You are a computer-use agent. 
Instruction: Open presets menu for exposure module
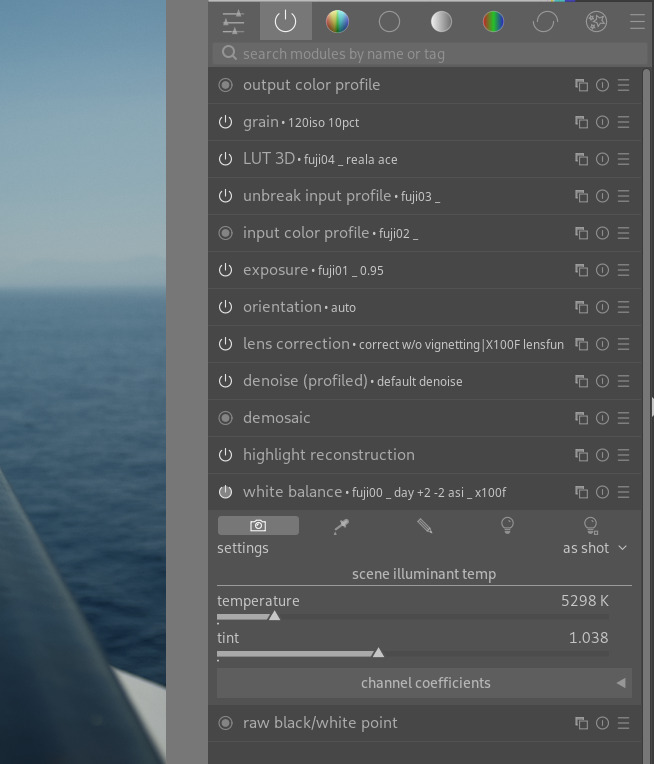click(x=623, y=270)
